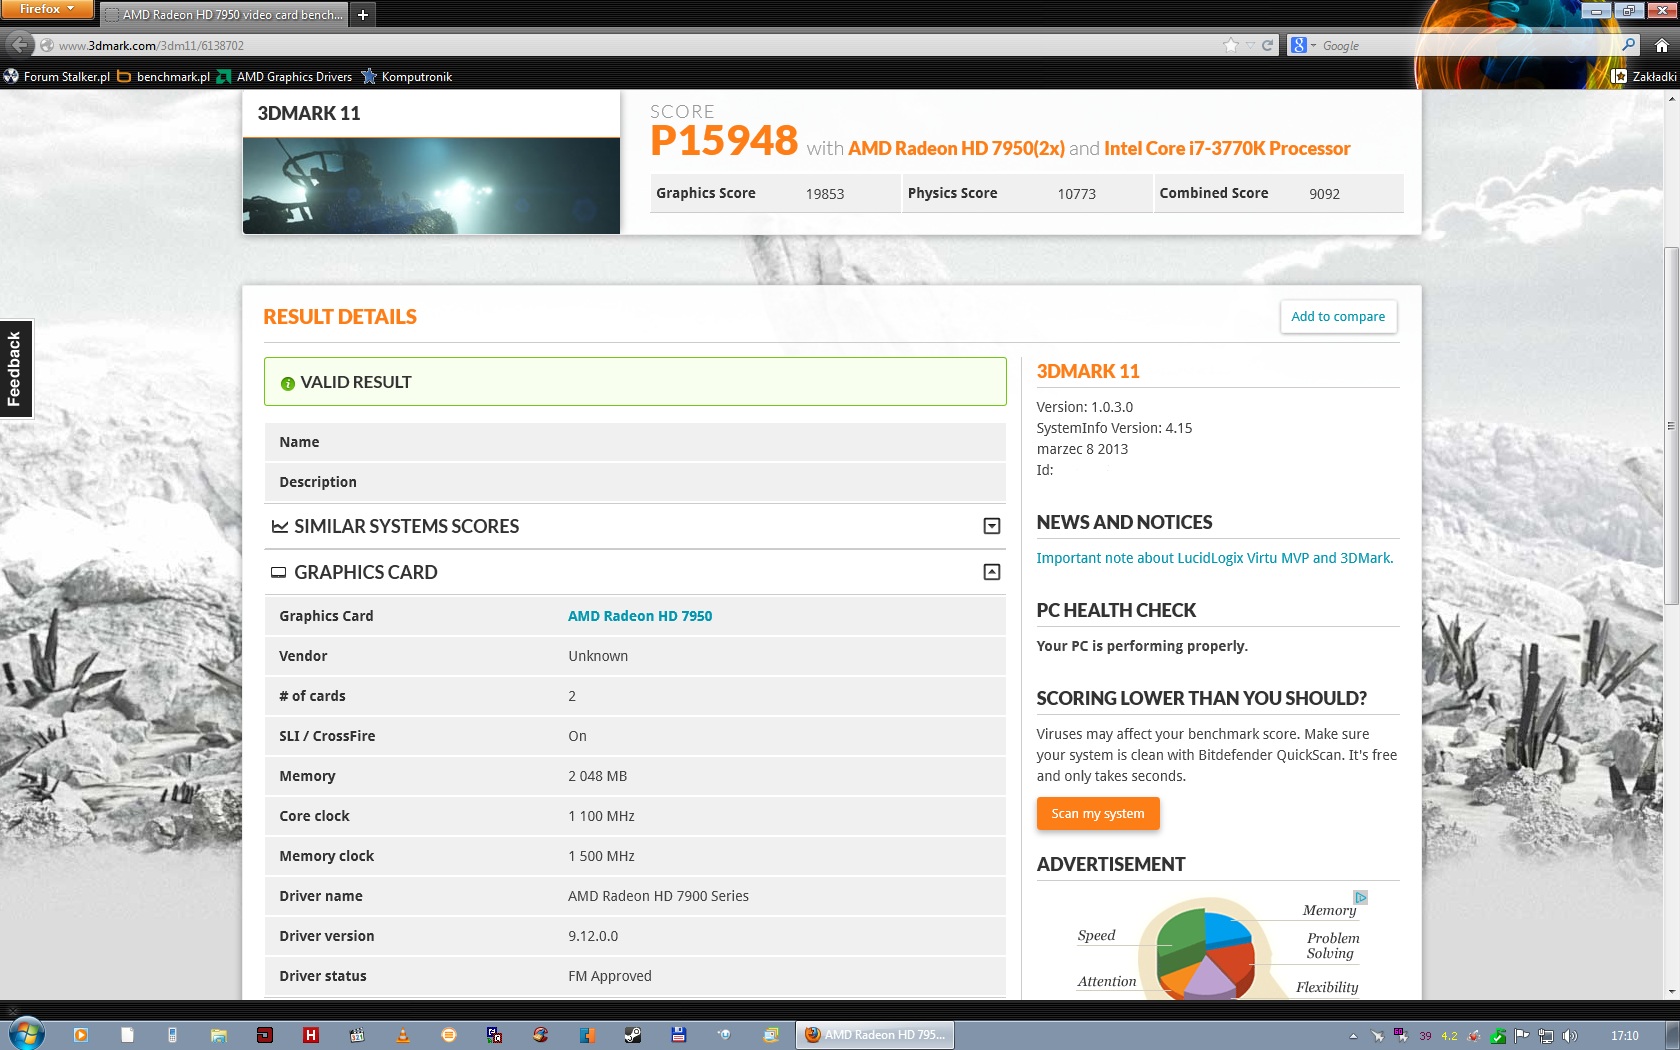Viewport: 1680px width, 1050px height.
Task: Click the valid result green info icon
Action: tap(288, 383)
